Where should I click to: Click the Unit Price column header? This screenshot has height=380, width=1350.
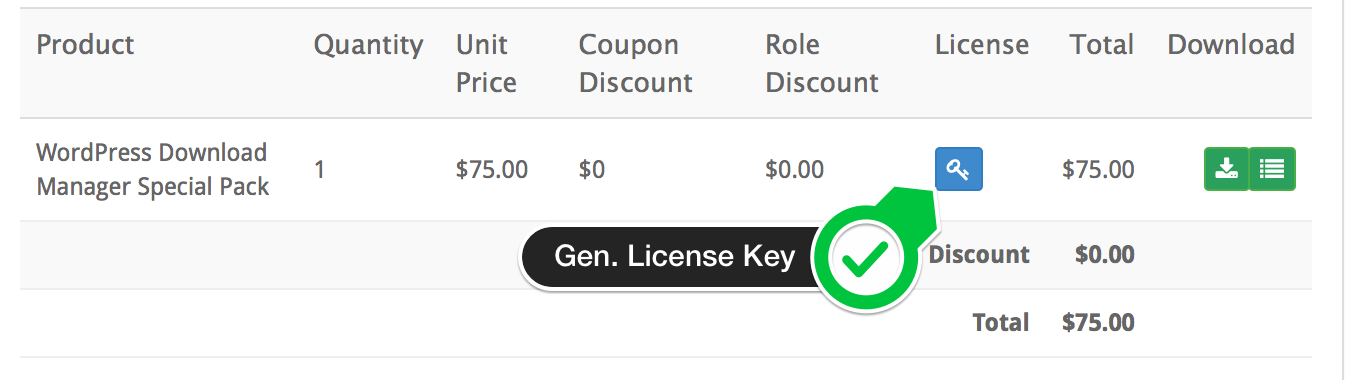tap(486, 63)
